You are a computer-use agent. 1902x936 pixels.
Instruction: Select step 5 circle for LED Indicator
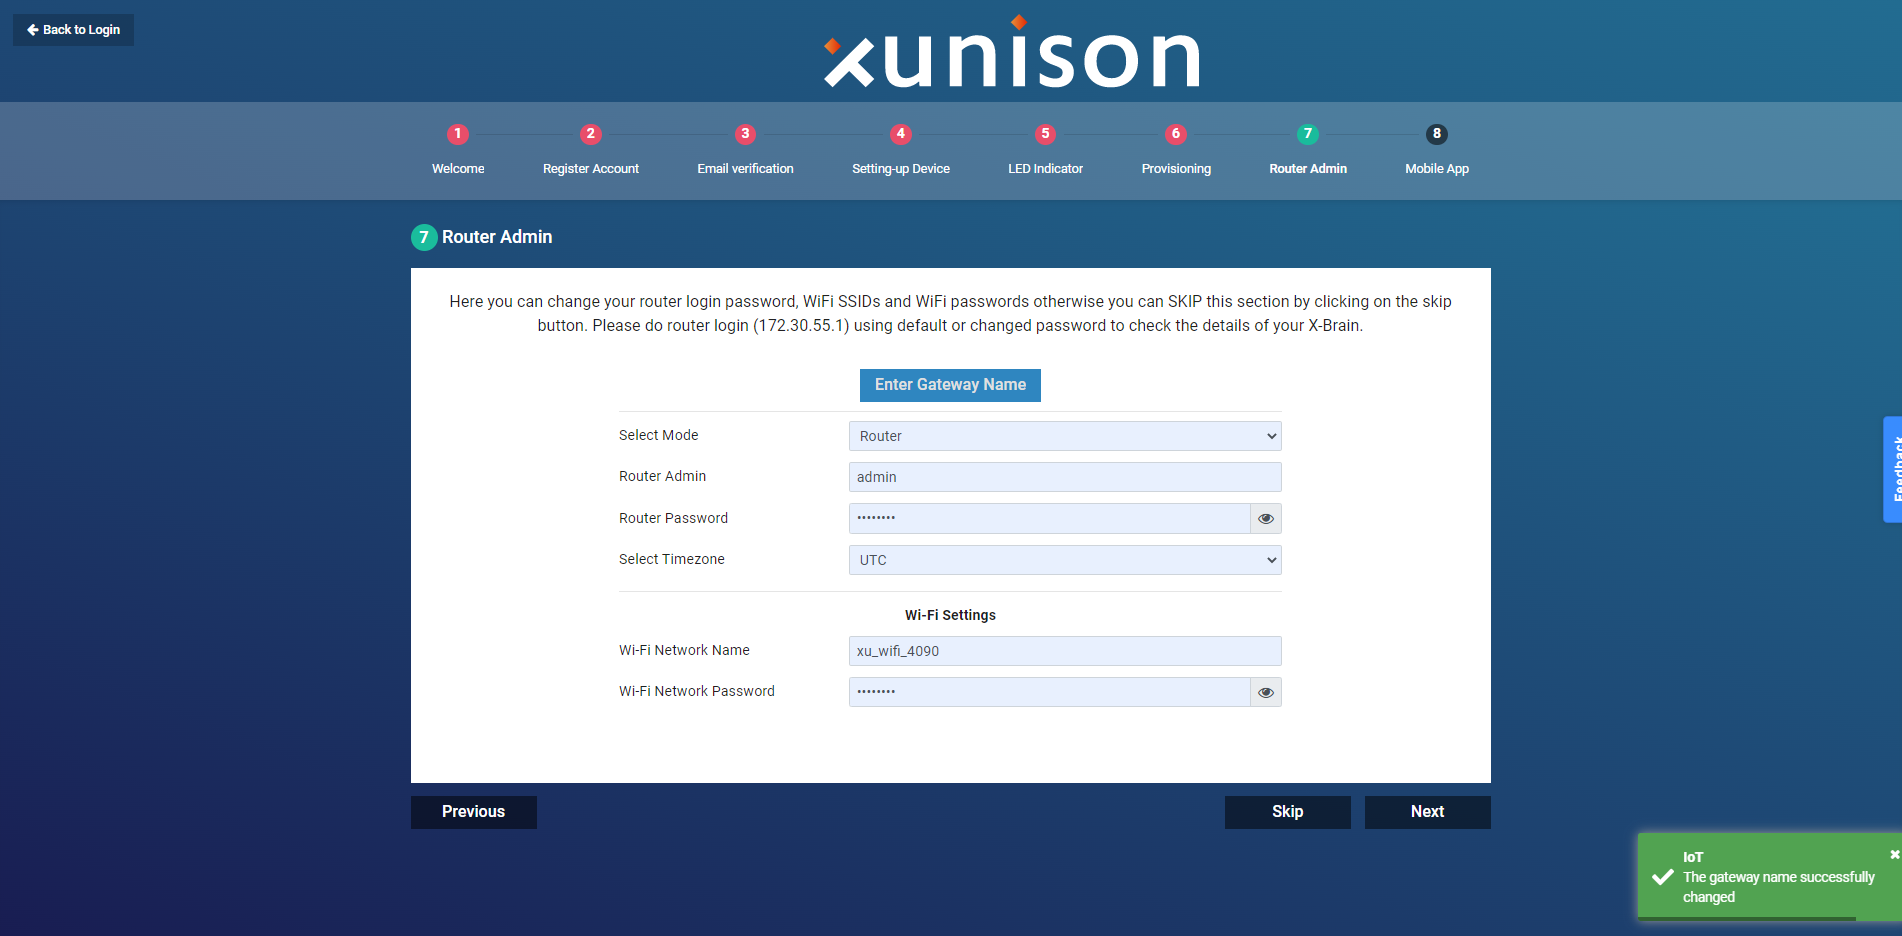tap(1046, 134)
